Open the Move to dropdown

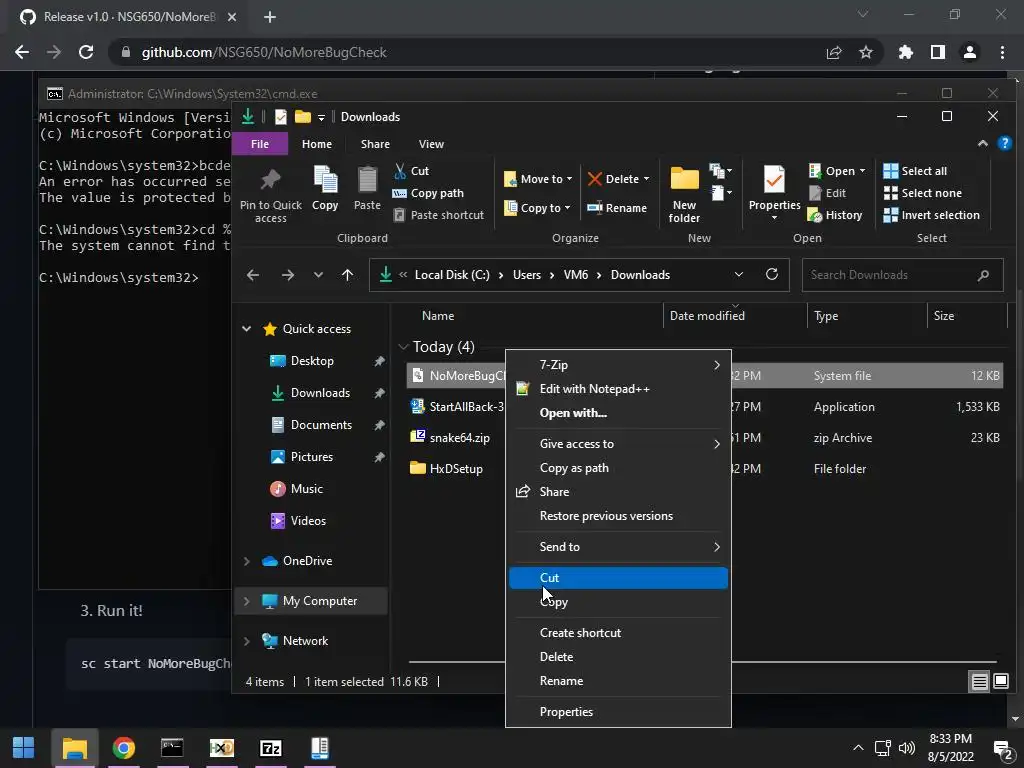[538, 179]
